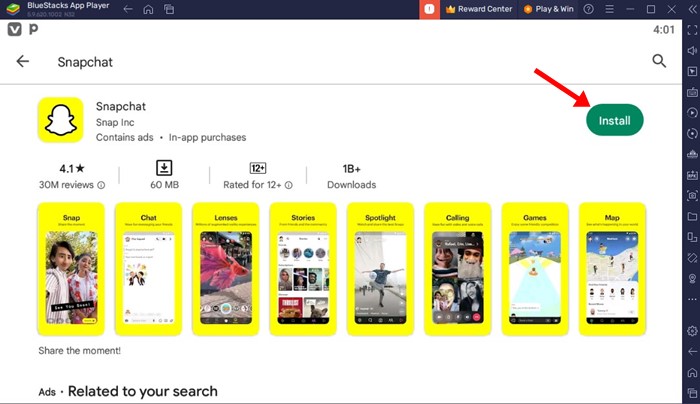
Task: Open the sidebar keyboard controls icon
Action: [x=692, y=92]
